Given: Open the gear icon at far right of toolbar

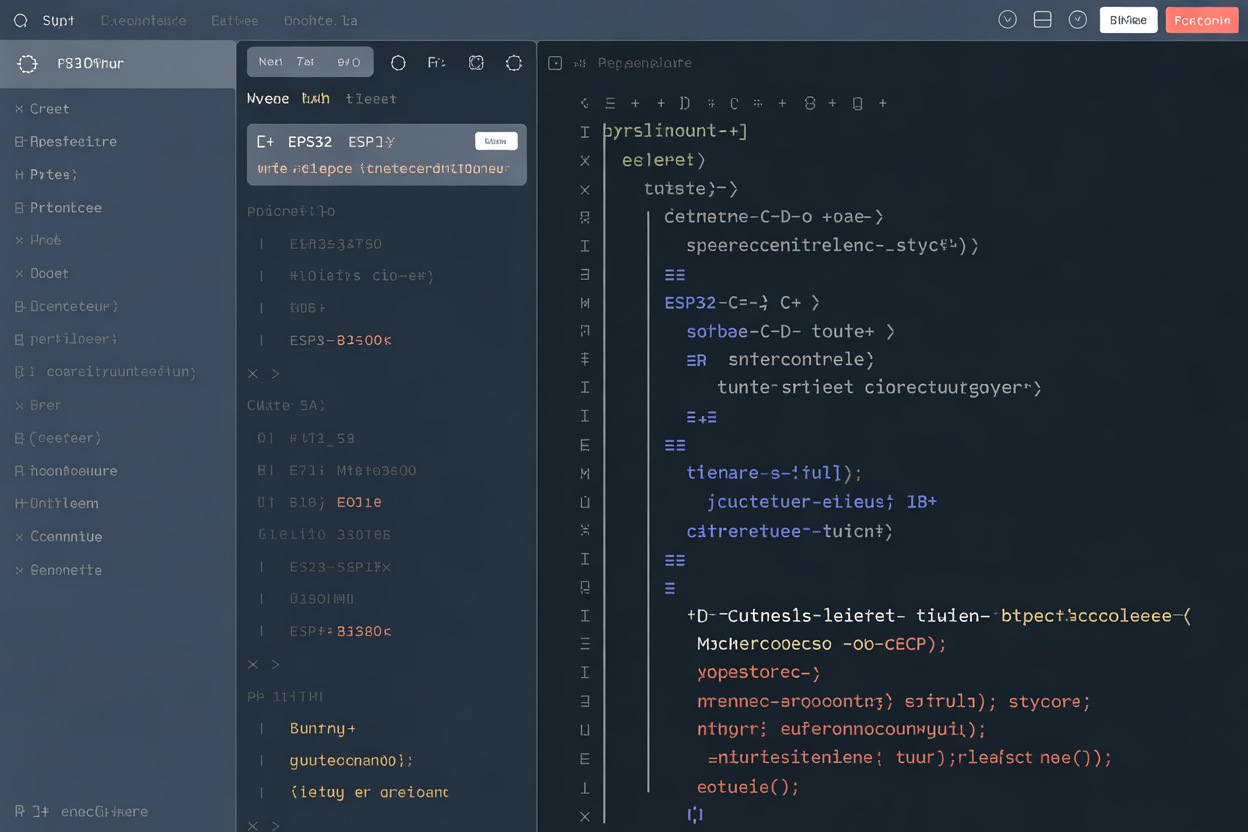Looking at the screenshot, I should click(514, 62).
